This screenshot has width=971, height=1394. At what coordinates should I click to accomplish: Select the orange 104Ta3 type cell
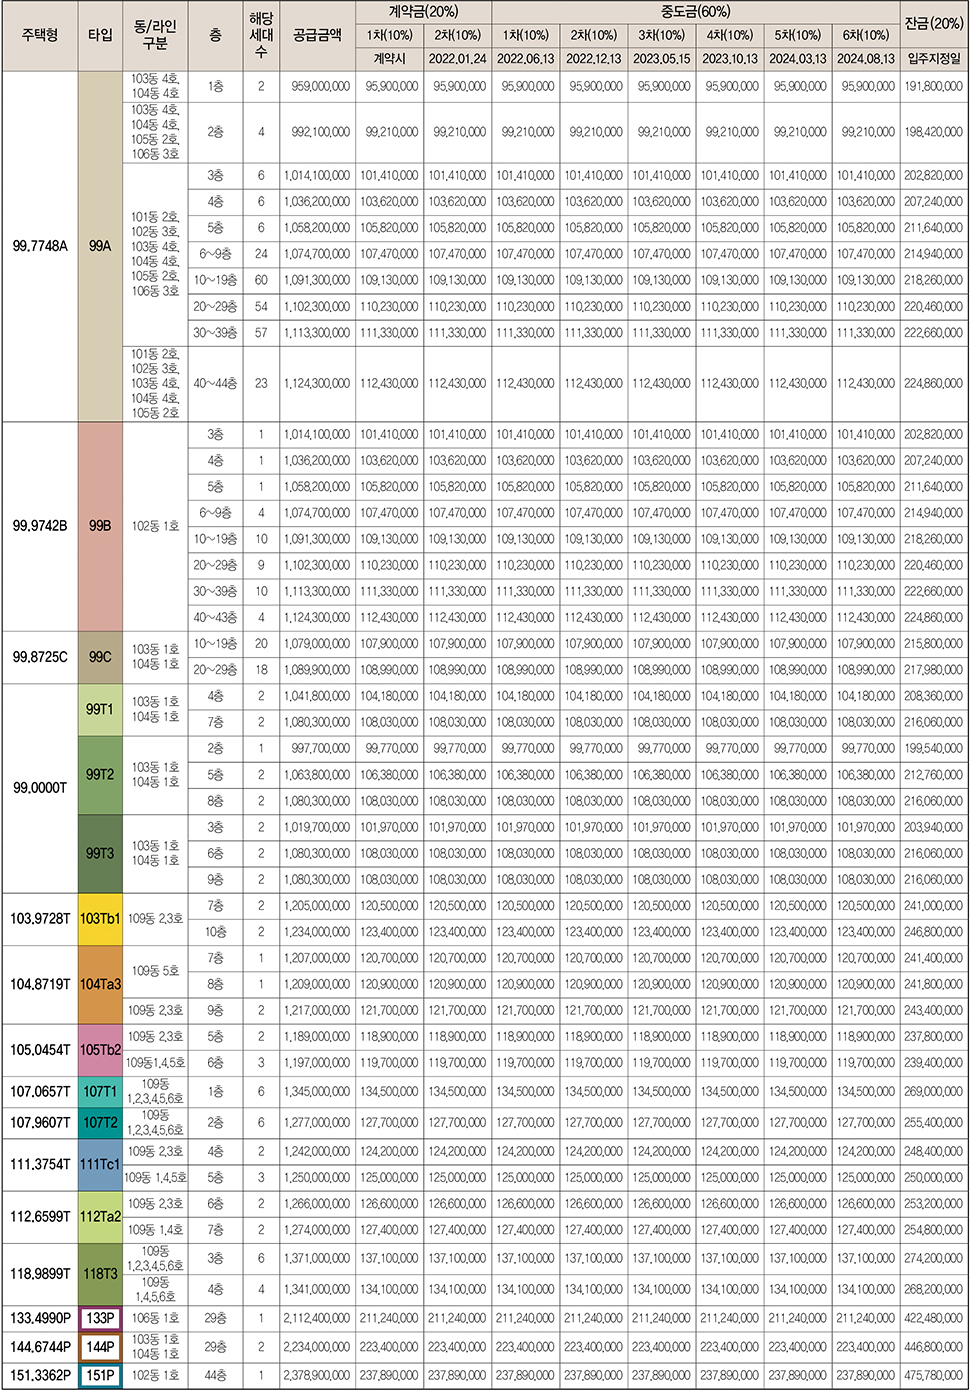[100, 985]
